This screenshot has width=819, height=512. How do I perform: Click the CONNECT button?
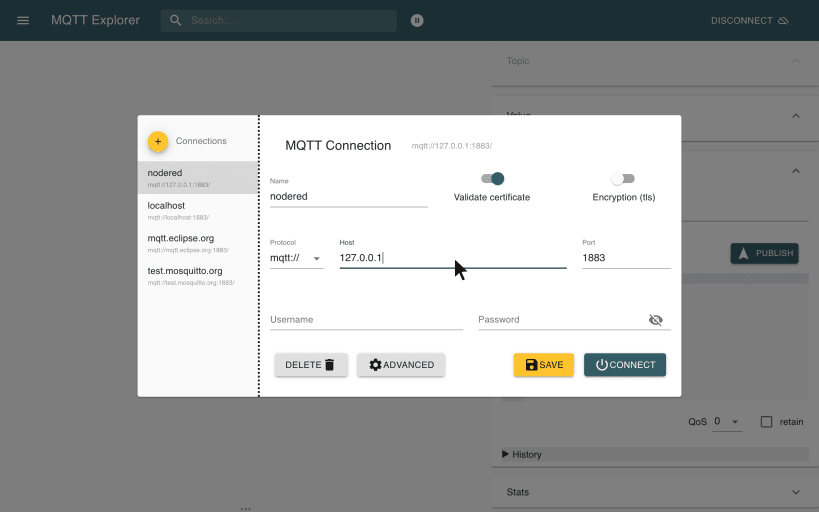(625, 365)
